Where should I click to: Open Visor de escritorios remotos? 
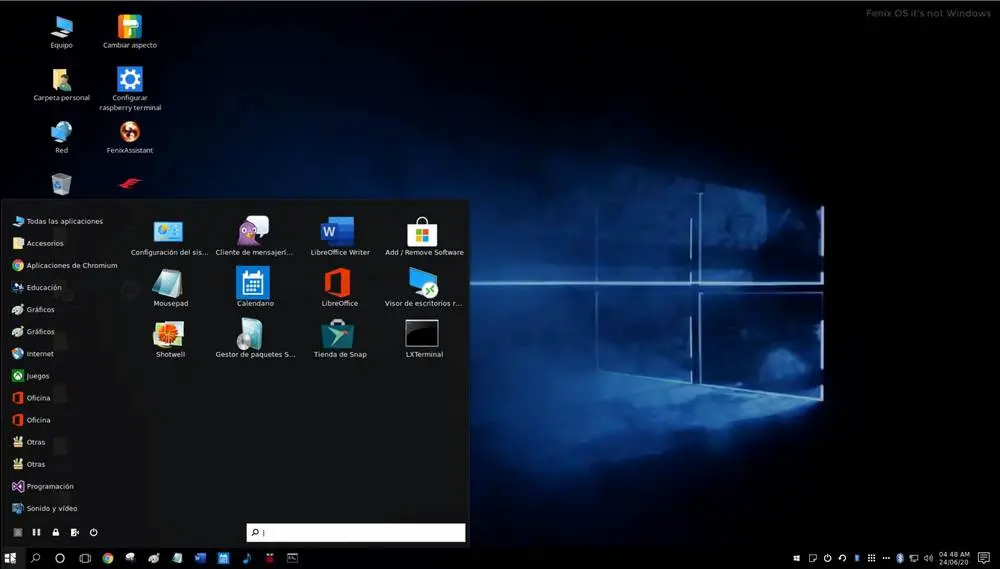click(x=423, y=288)
